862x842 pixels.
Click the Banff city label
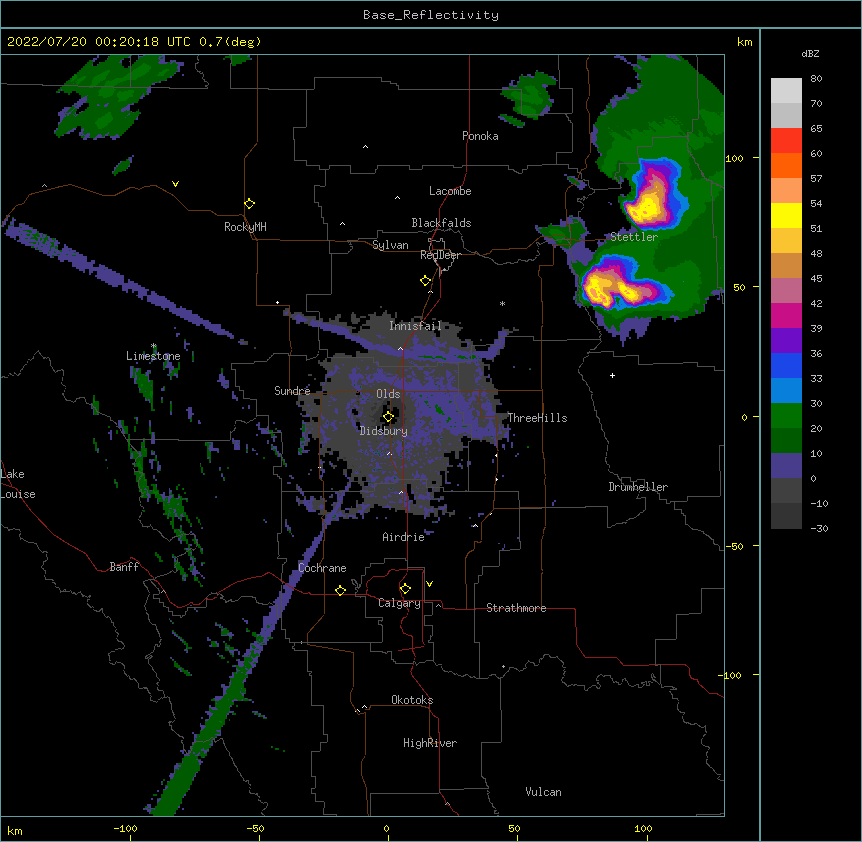pyautogui.click(x=124, y=567)
